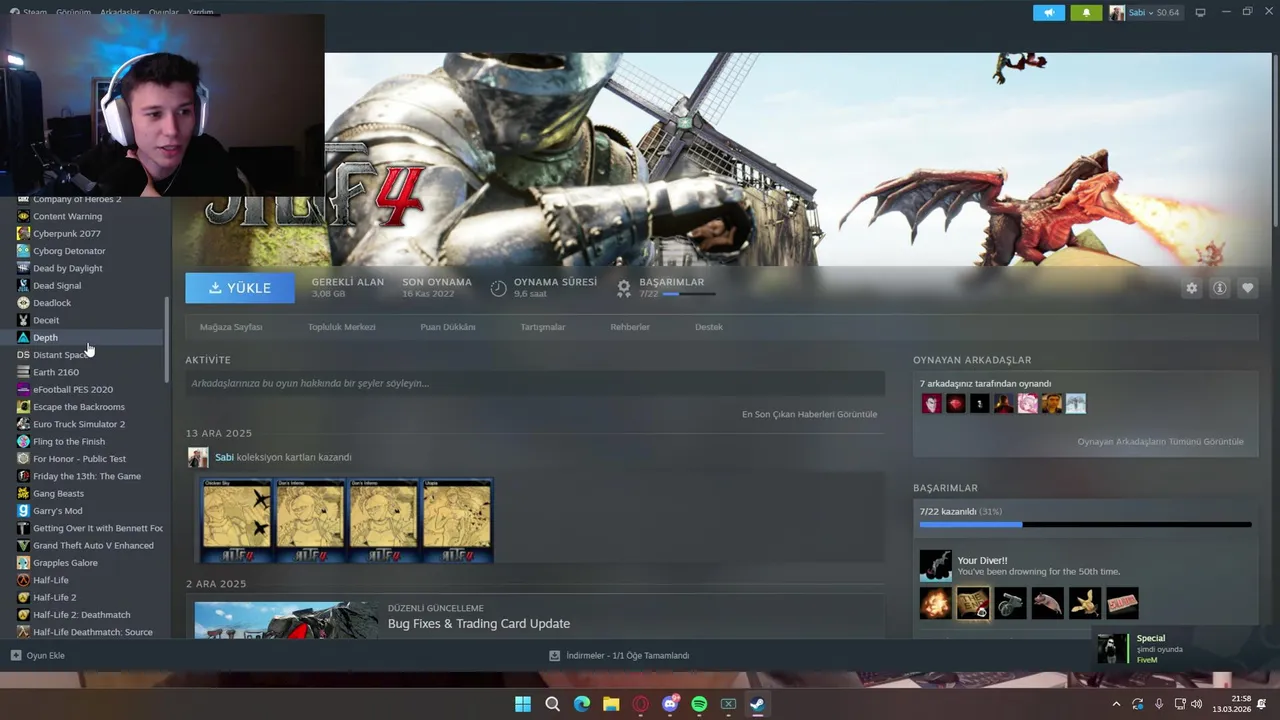This screenshot has width=1280, height=720.
Task: Click Oyun Ekle at bottom left
Action: point(38,656)
